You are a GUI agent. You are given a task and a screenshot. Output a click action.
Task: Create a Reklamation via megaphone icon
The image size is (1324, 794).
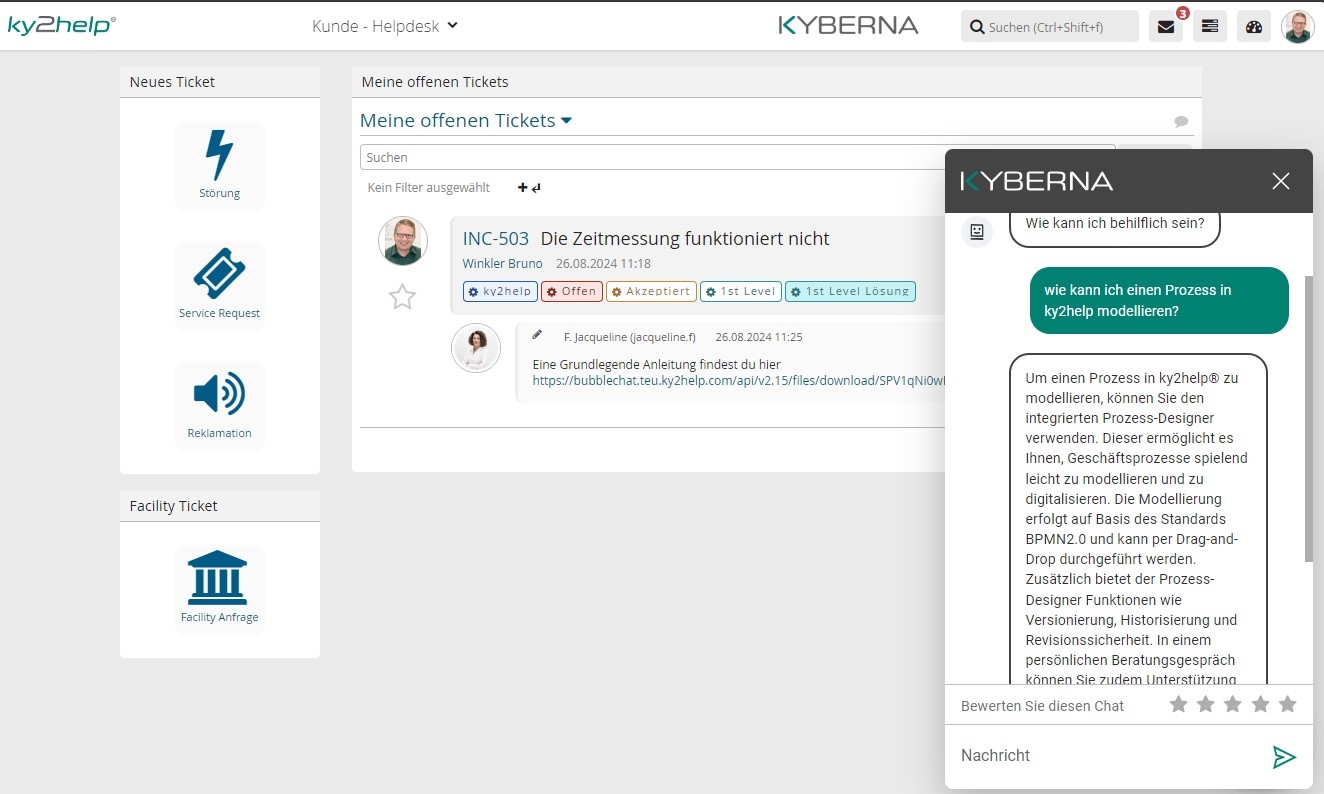pos(219,394)
